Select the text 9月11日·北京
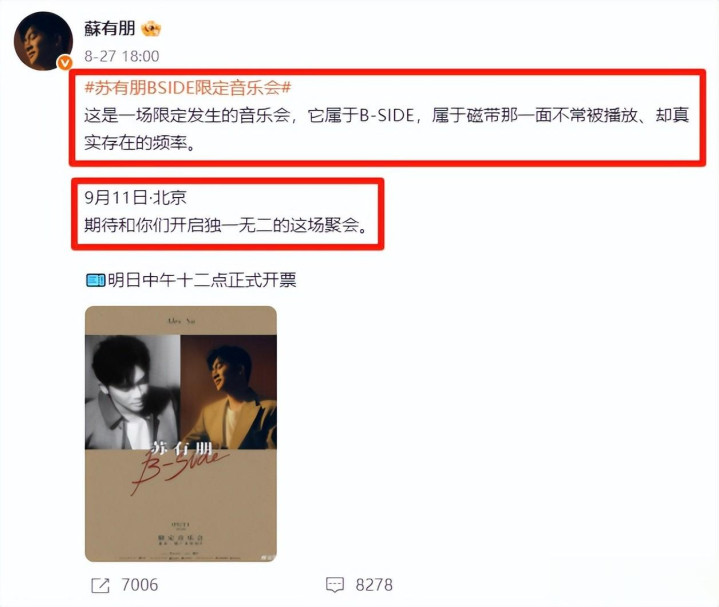The image size is (719, 607). tap(135, 198)
